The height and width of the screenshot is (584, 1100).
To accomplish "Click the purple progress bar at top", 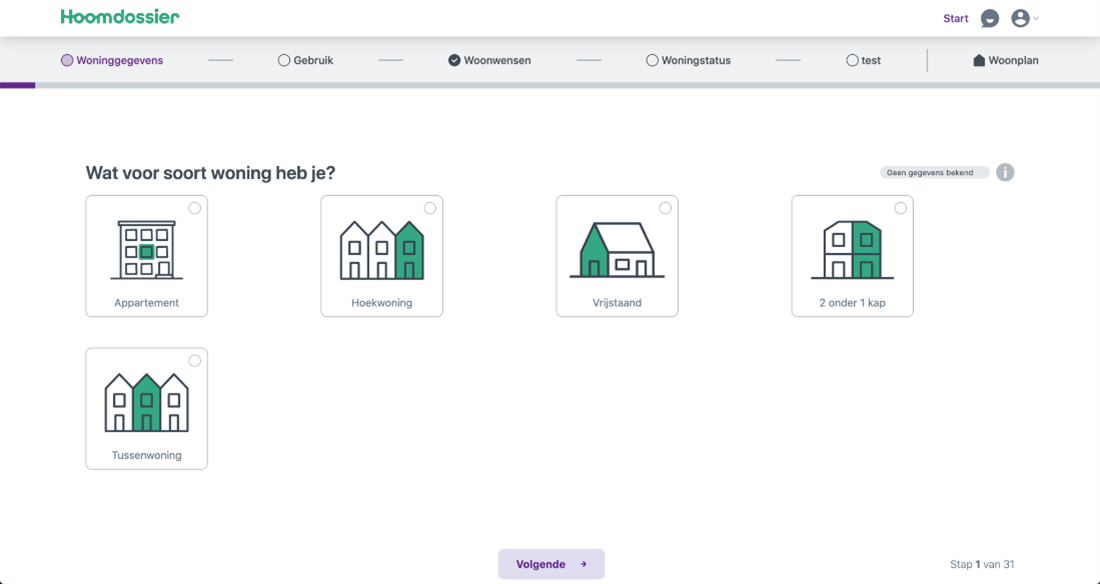I will 18,85.
